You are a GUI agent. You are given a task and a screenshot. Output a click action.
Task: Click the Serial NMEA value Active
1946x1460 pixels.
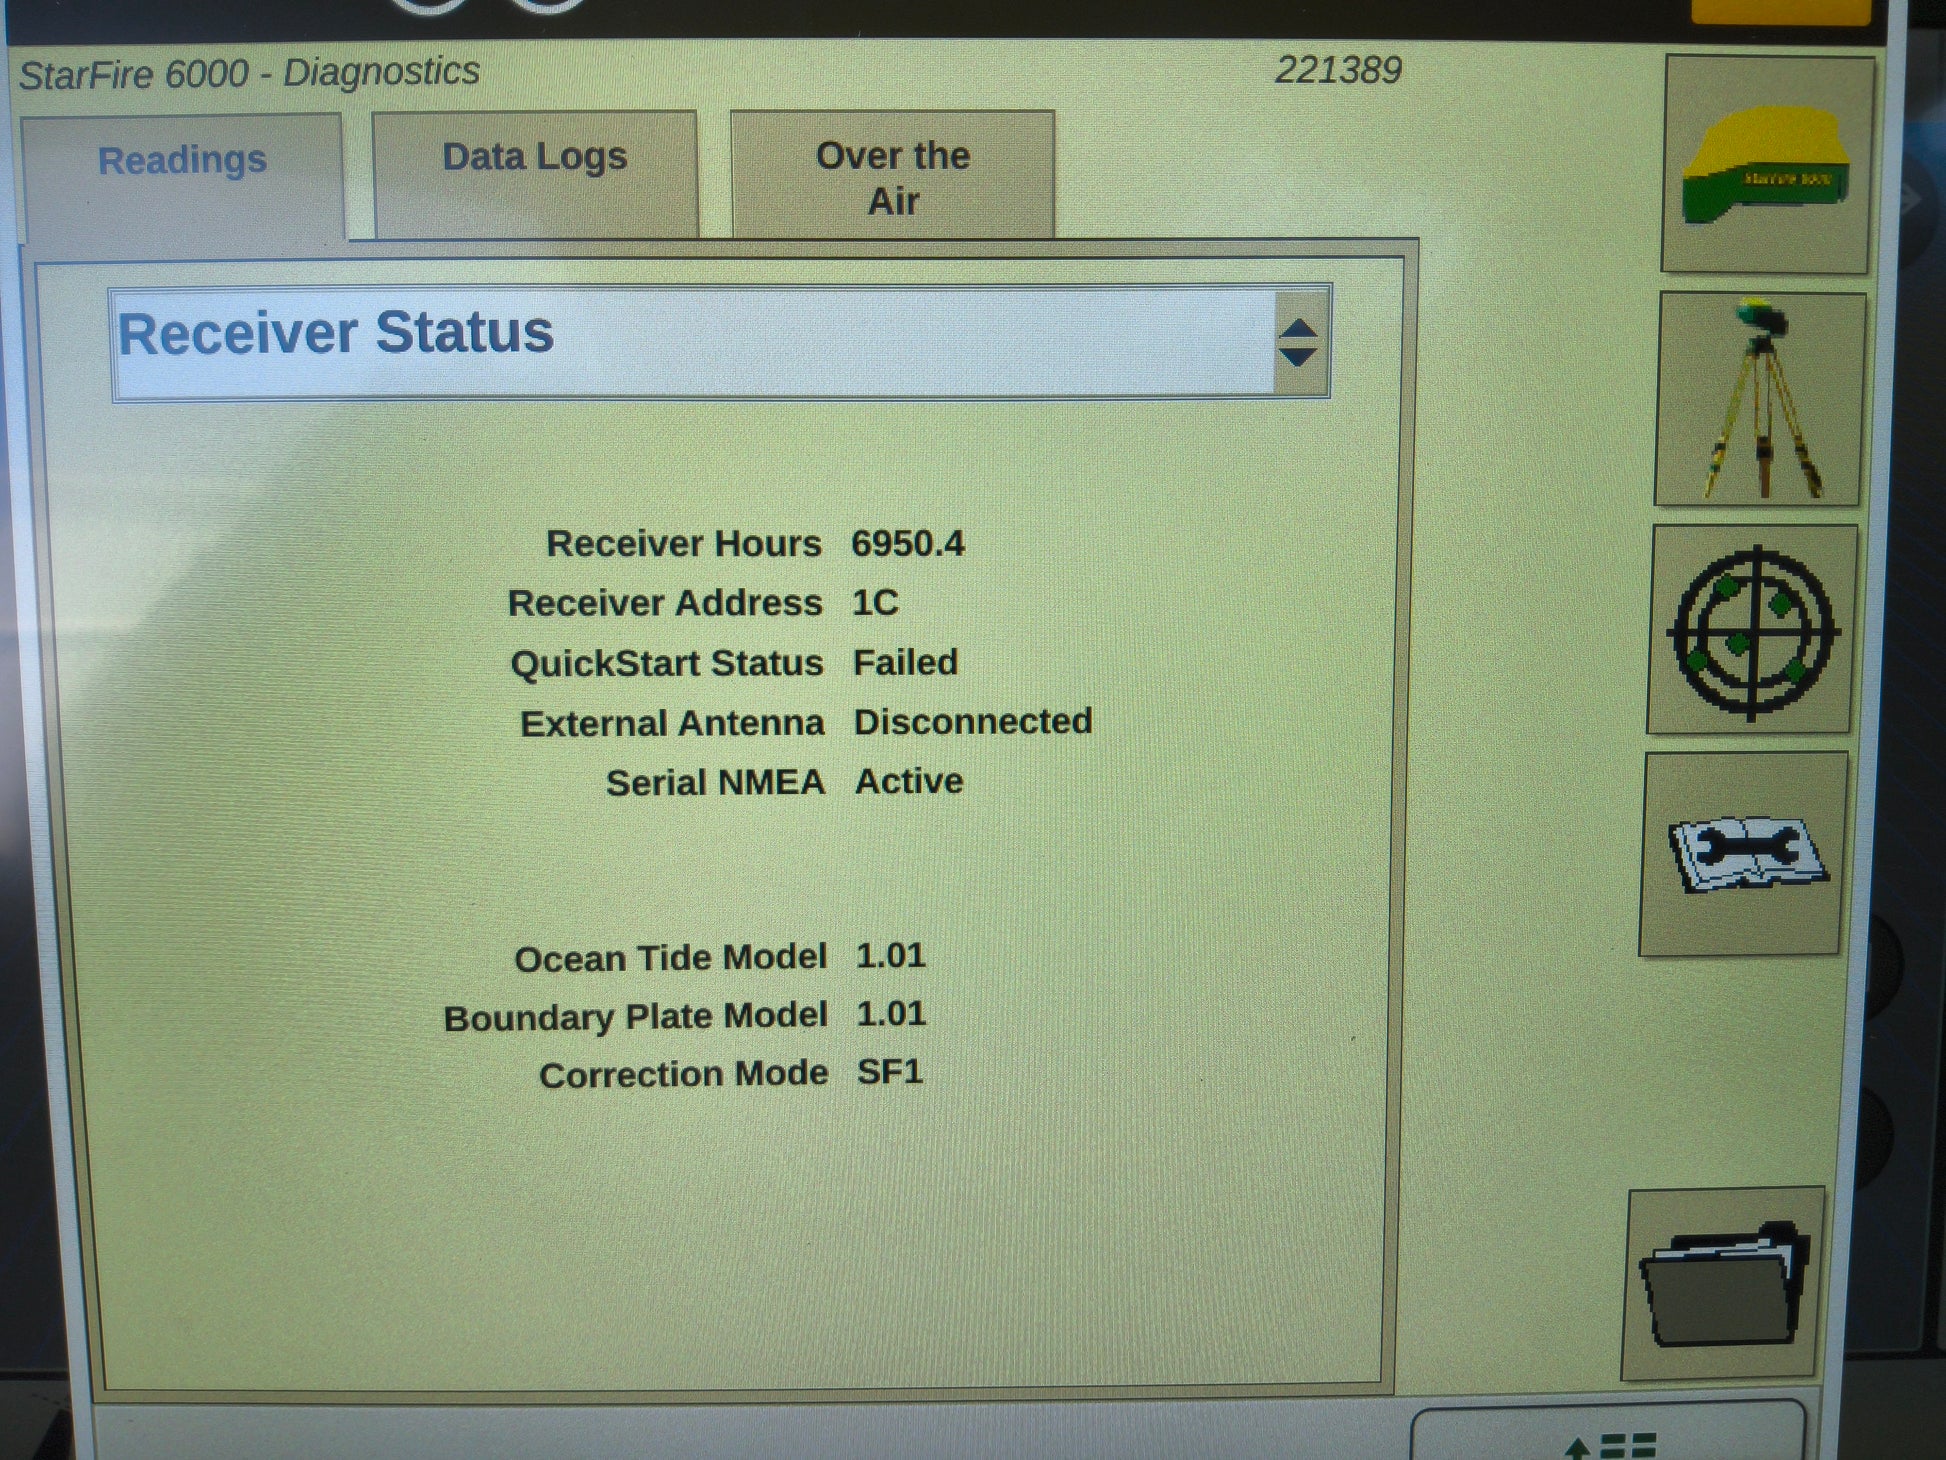[909, 781]
